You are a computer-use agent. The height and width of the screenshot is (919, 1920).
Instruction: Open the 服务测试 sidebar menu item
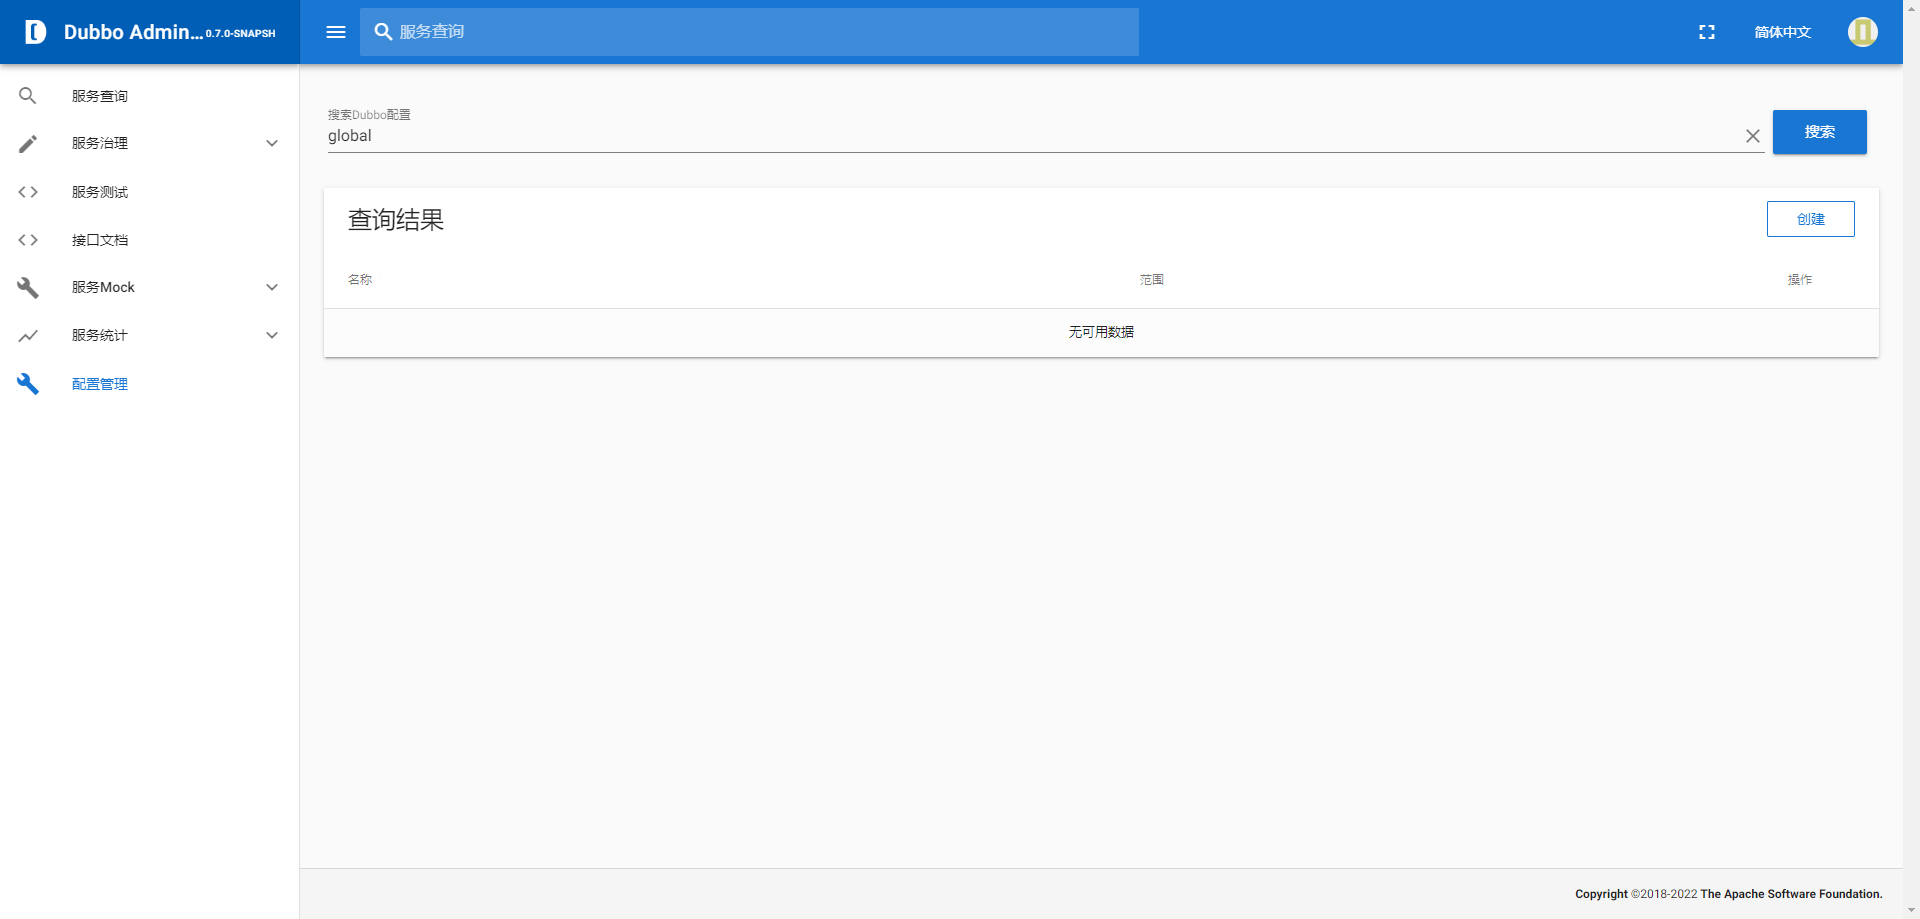[150, 192]
